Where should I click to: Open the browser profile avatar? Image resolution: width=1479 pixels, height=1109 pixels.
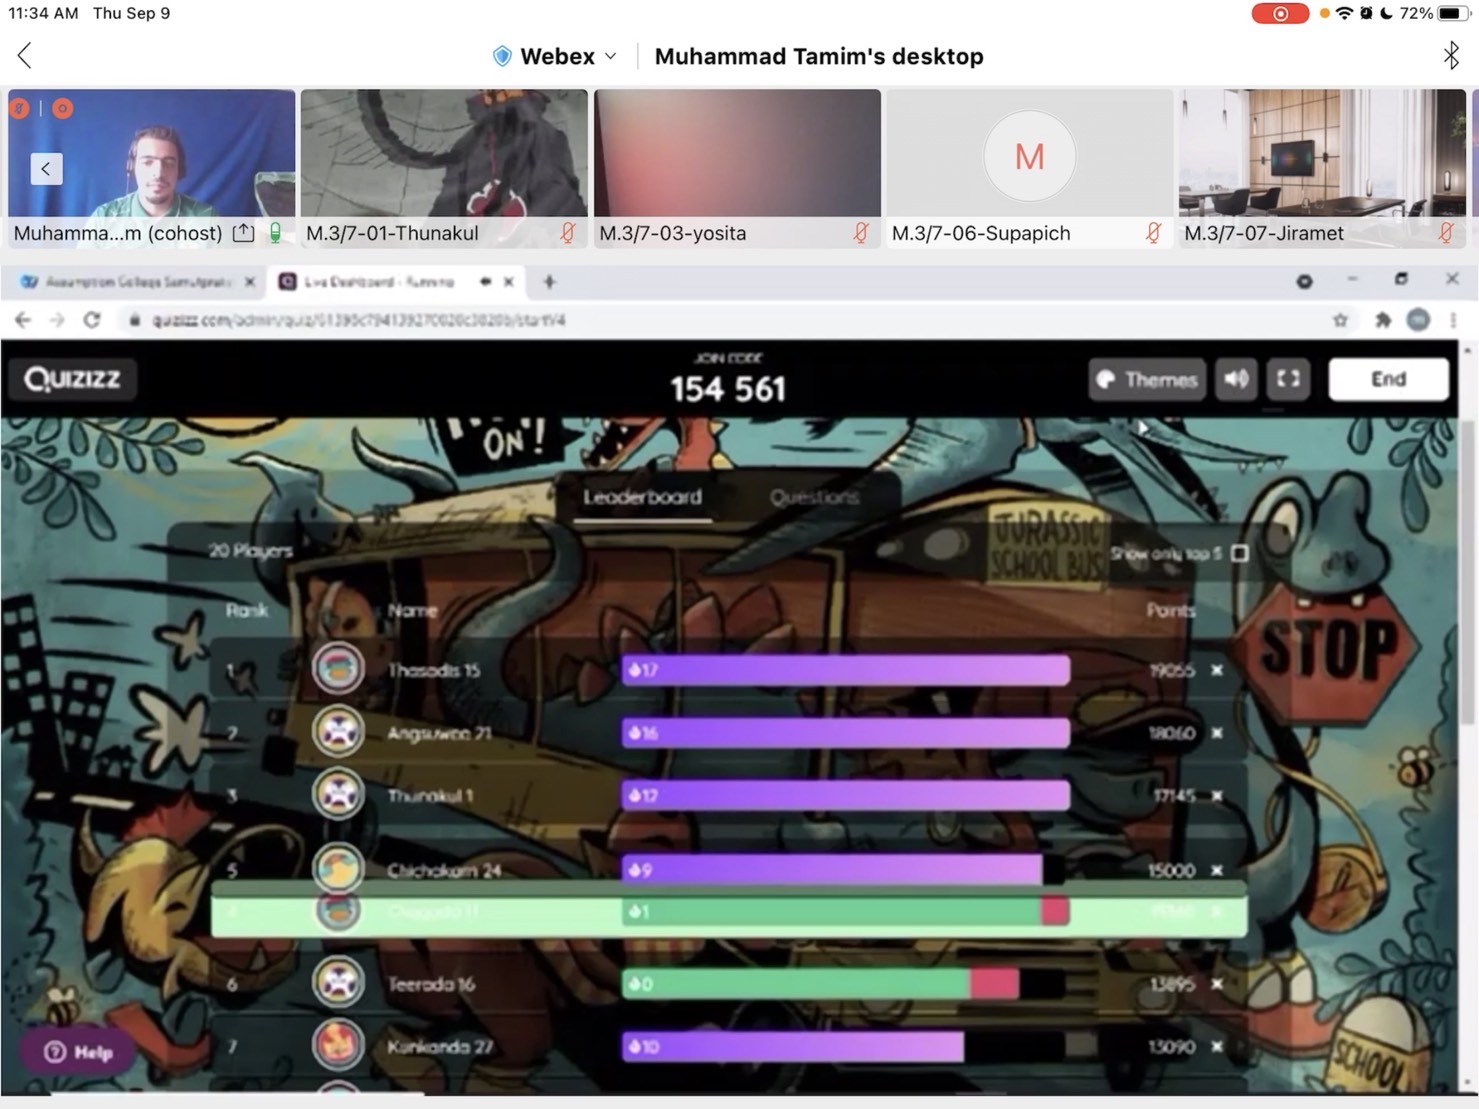[x=1418, y=320]
